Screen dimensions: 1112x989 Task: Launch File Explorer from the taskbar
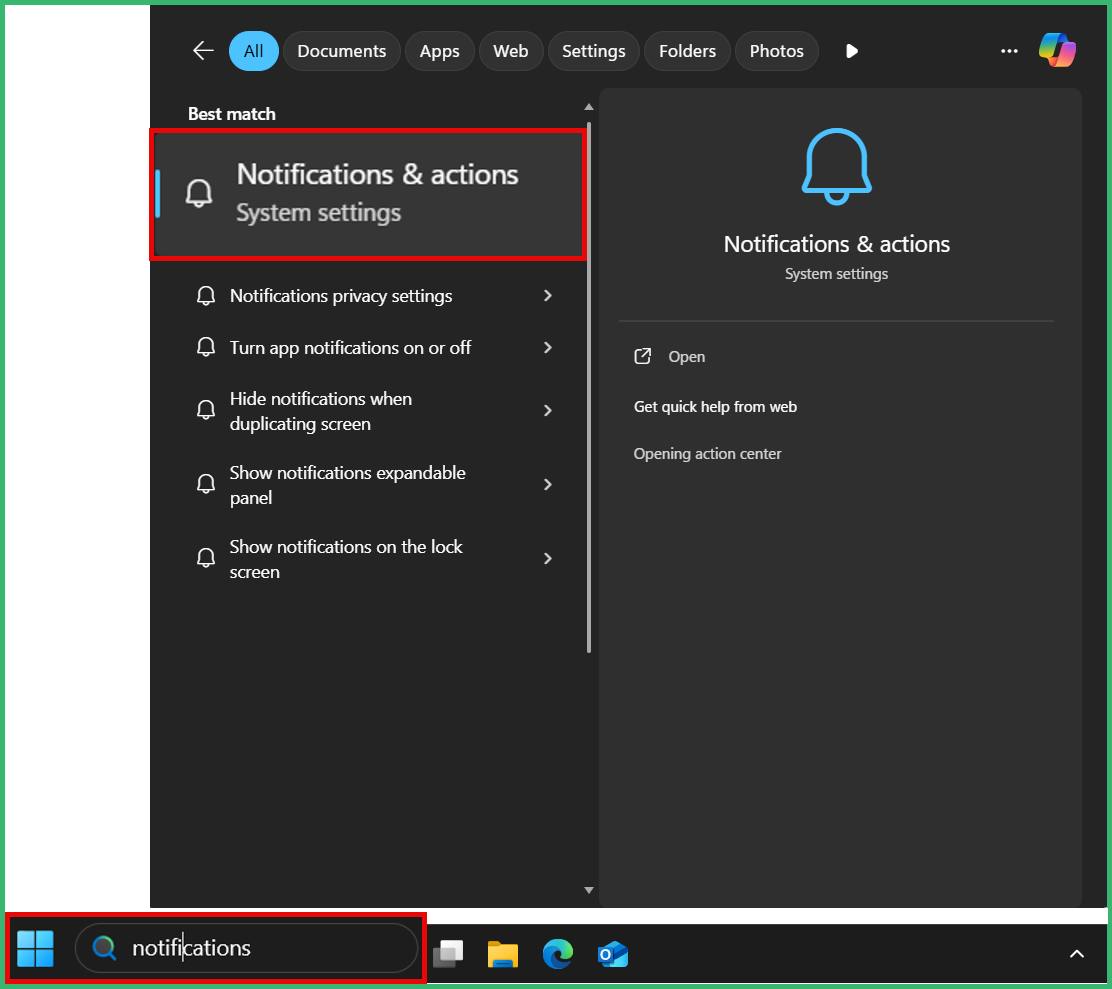click(503, 954)
